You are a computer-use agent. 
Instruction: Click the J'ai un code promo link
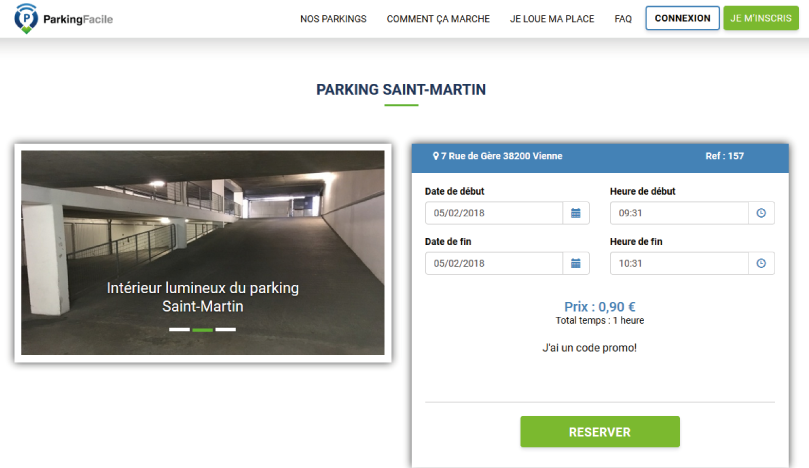tap(589, 348)
